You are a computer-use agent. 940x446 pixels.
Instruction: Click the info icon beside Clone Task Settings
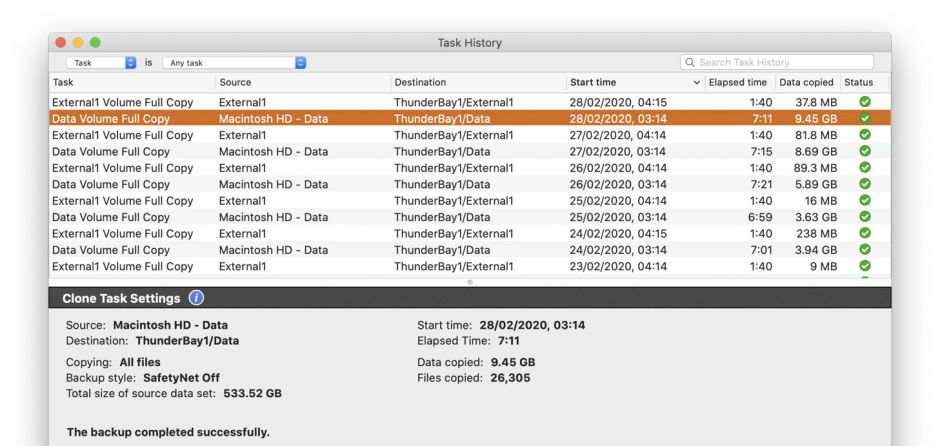point(196,298)
